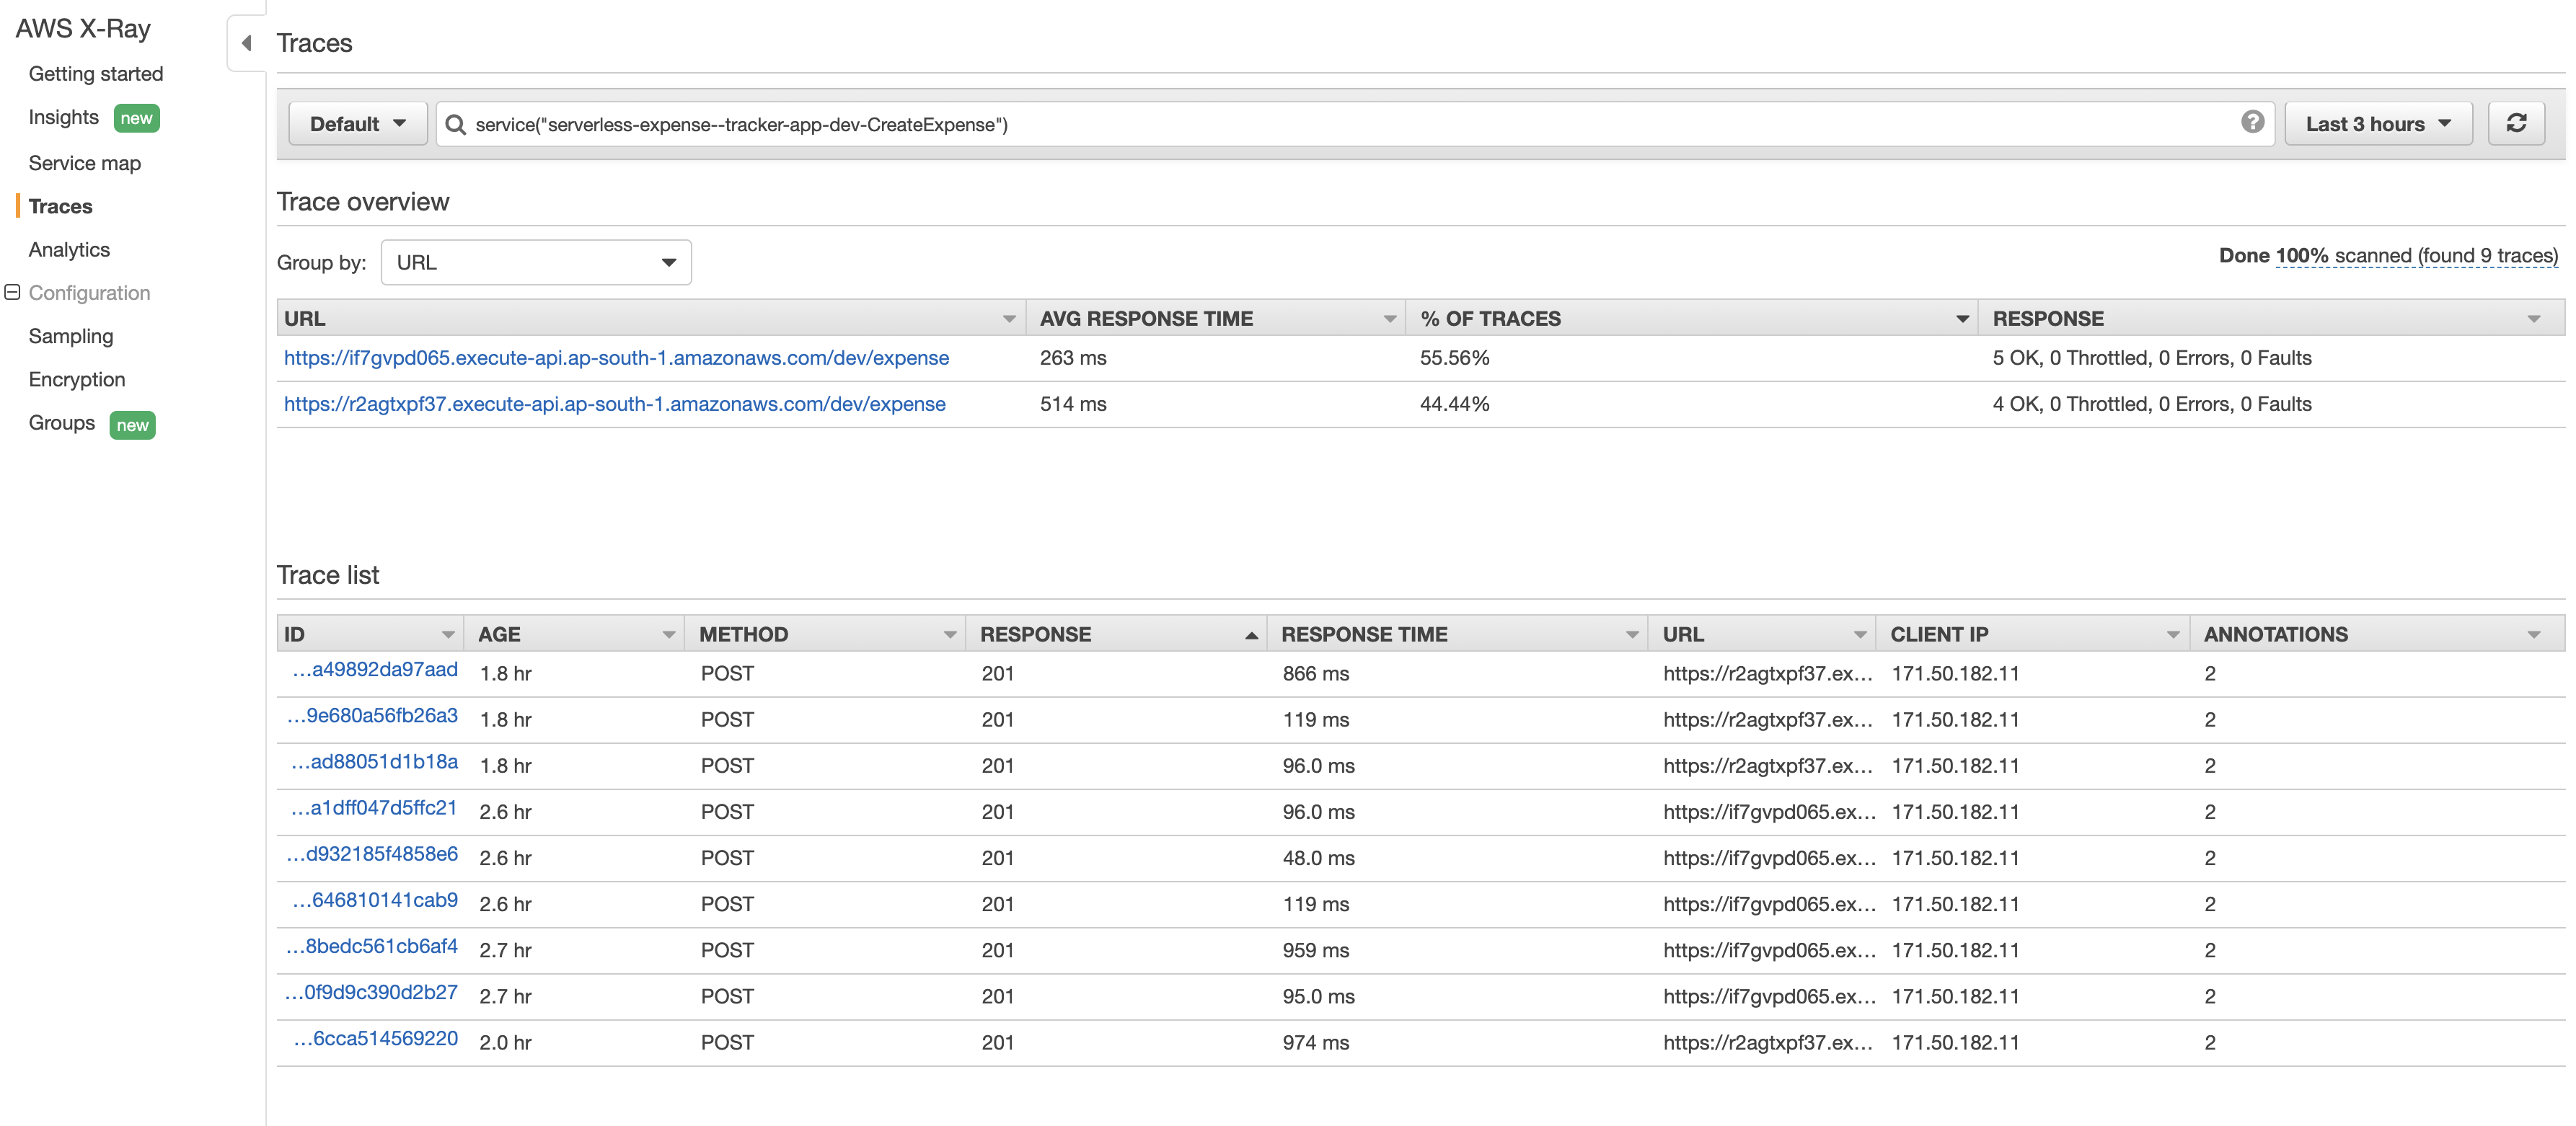Open the Service map page

pos(85,163)
